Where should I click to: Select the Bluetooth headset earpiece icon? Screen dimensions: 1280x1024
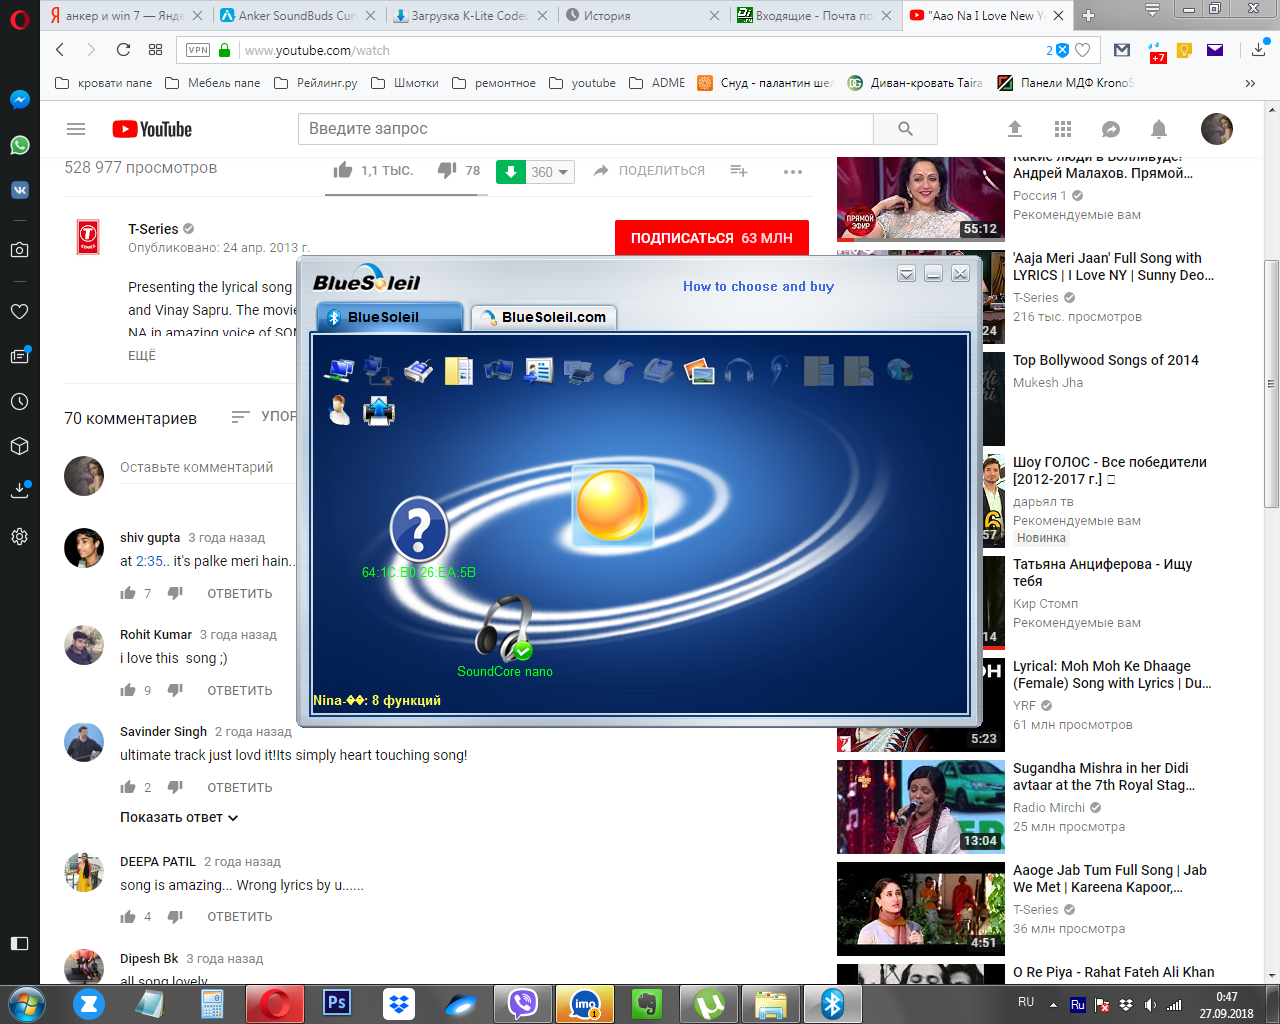779,371
